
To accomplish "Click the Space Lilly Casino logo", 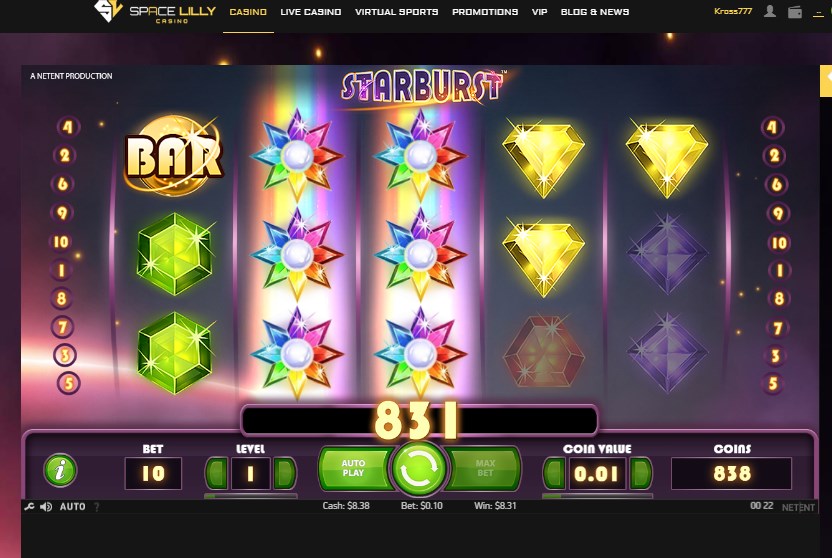I will 155,12.
